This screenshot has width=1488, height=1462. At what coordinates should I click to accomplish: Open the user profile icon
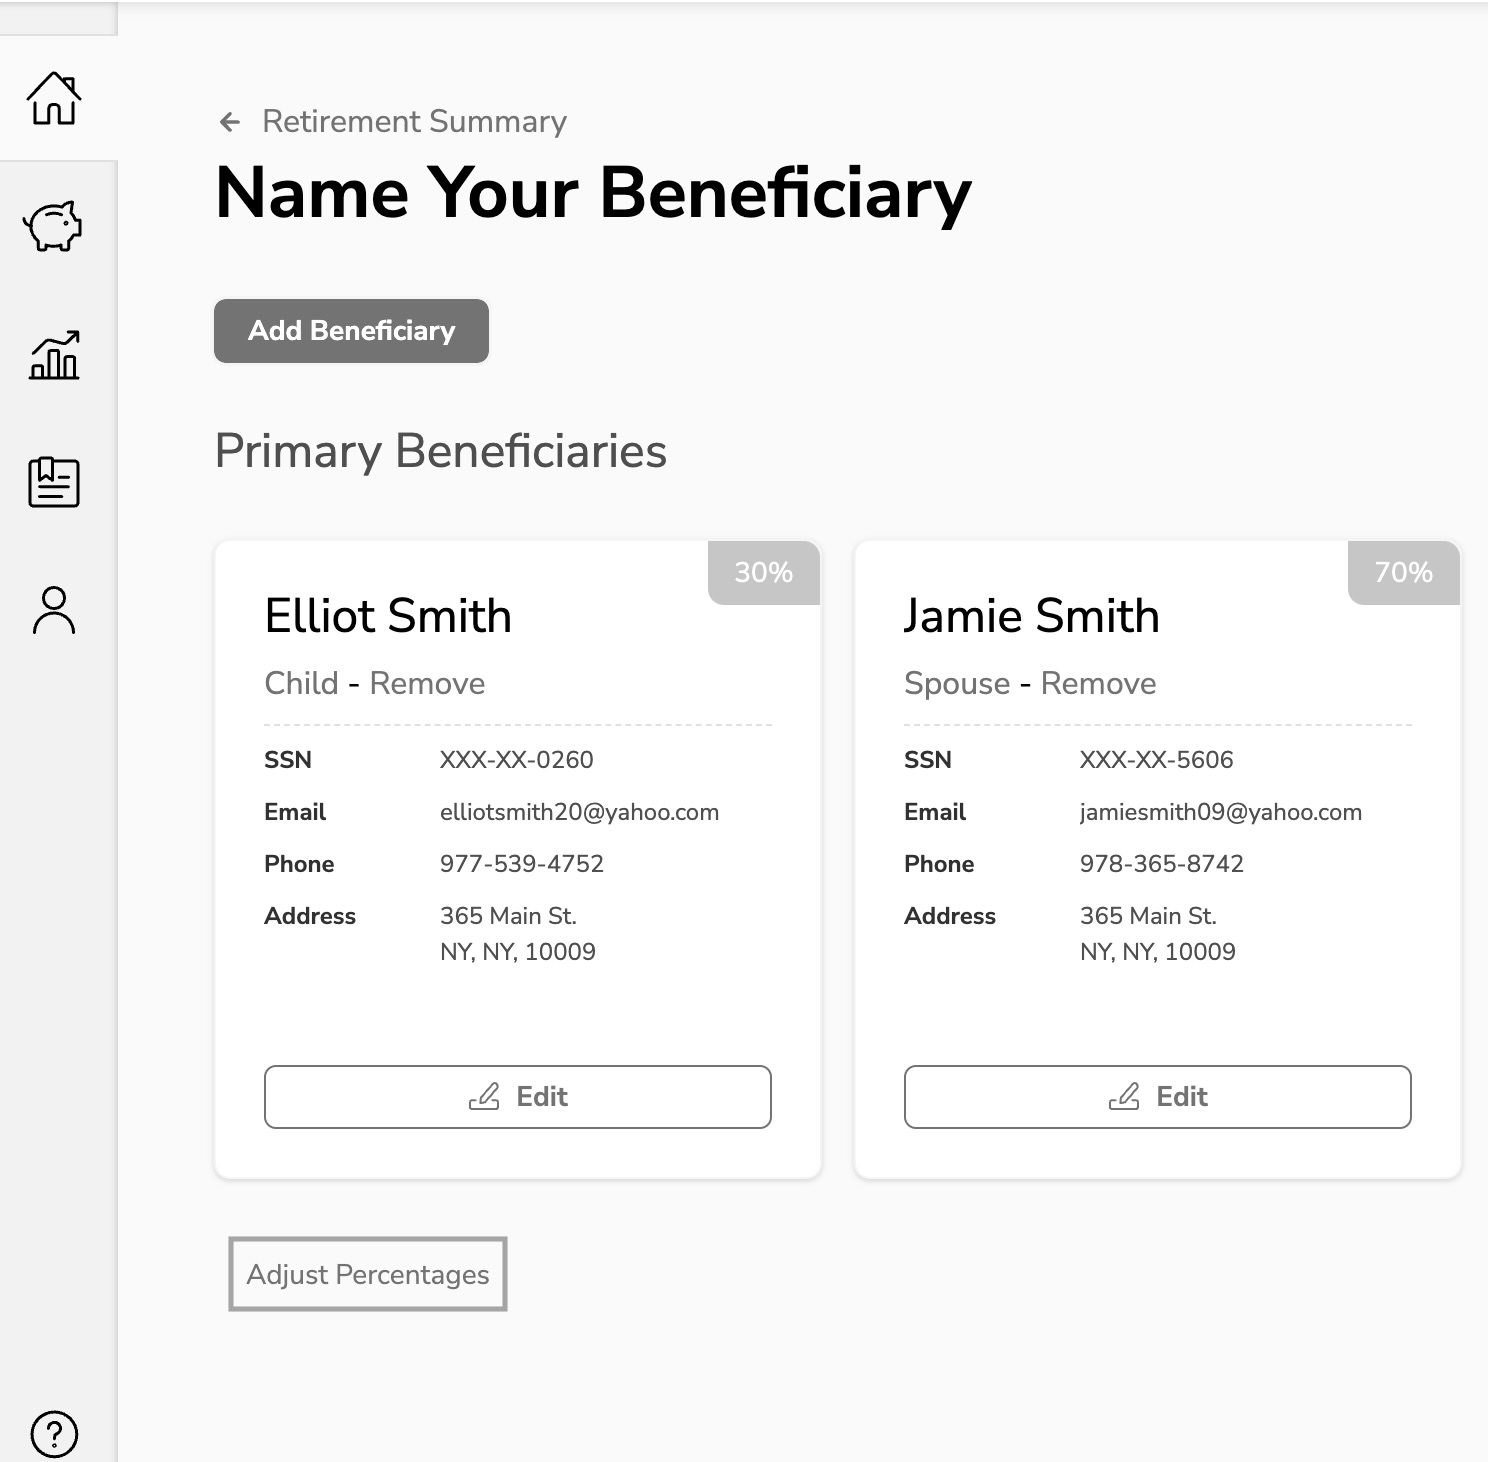[x=54, y=610]
